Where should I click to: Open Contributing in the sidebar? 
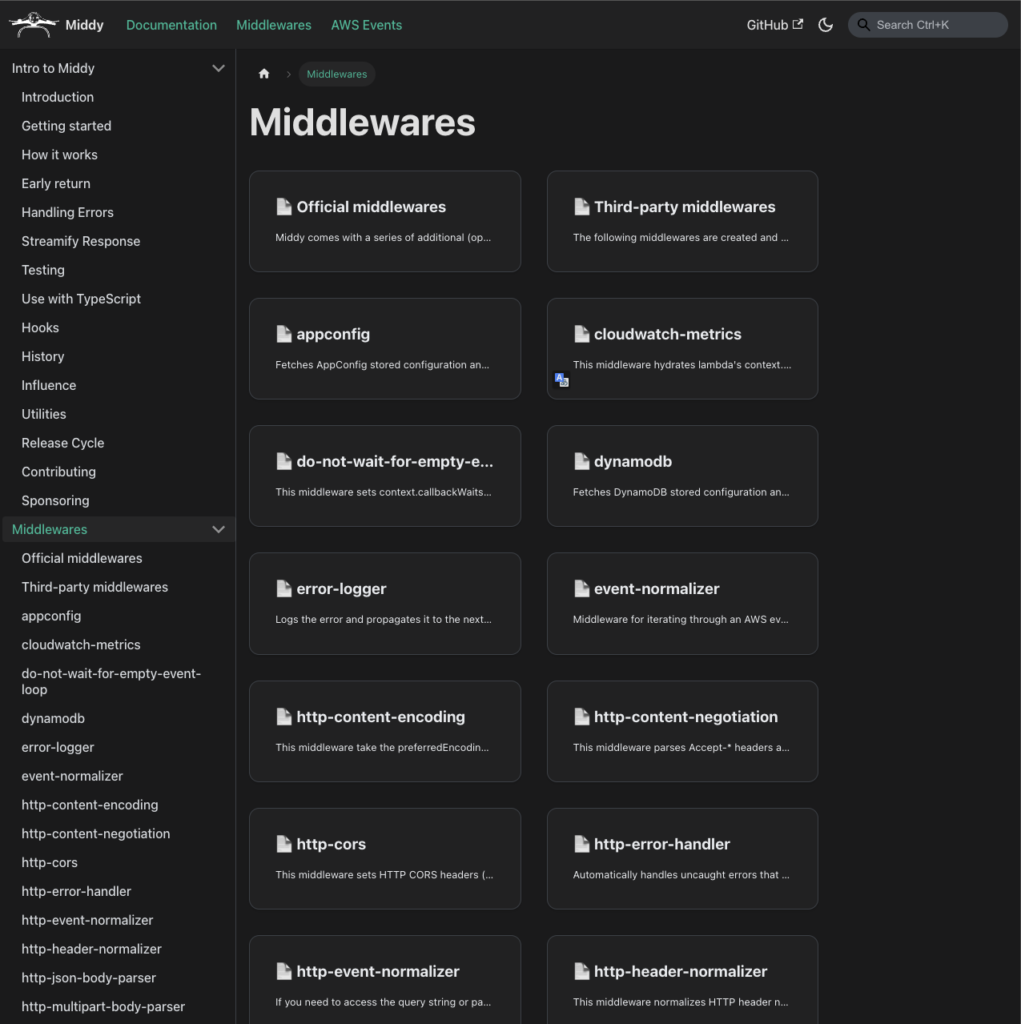point(59,472)
